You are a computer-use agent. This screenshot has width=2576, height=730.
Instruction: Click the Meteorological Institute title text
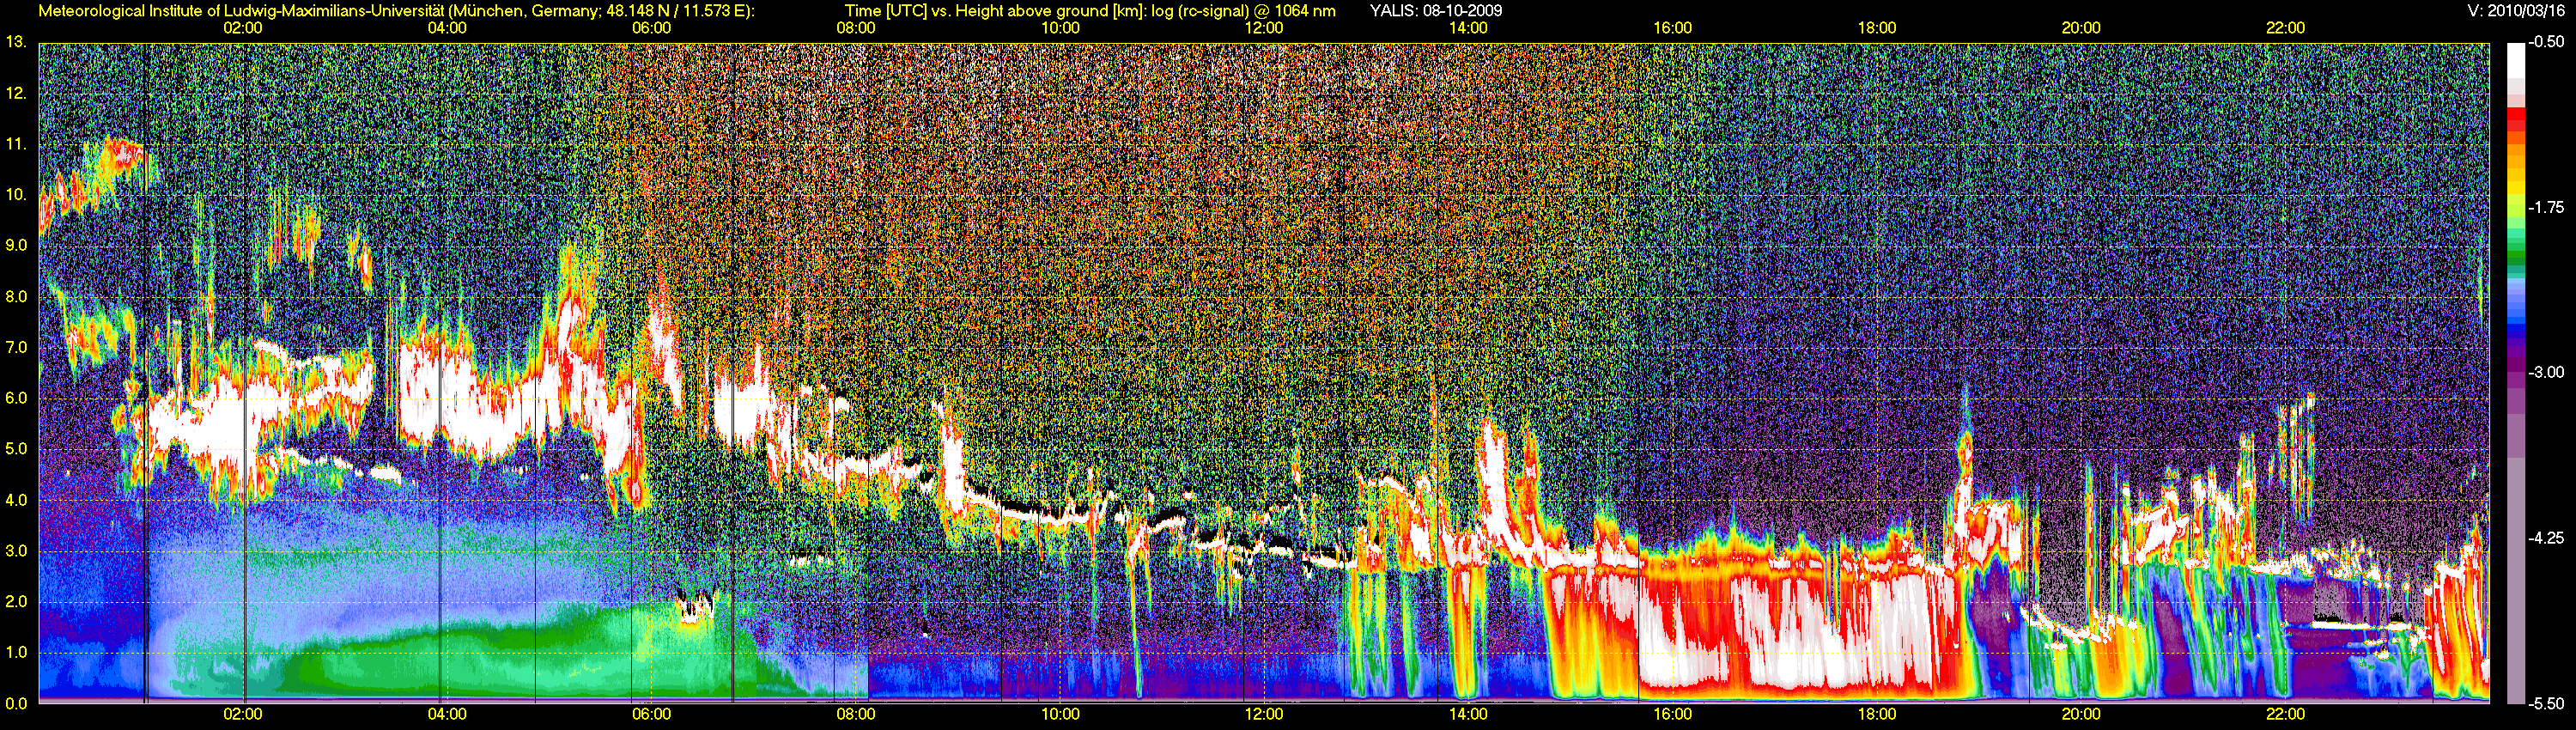point(397,11)
